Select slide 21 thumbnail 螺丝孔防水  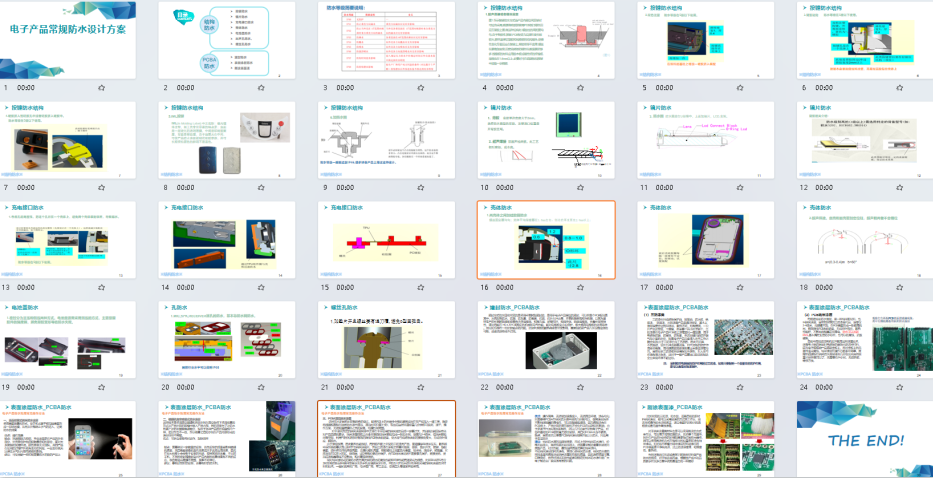pyautogui.click(x=386, y=340)
